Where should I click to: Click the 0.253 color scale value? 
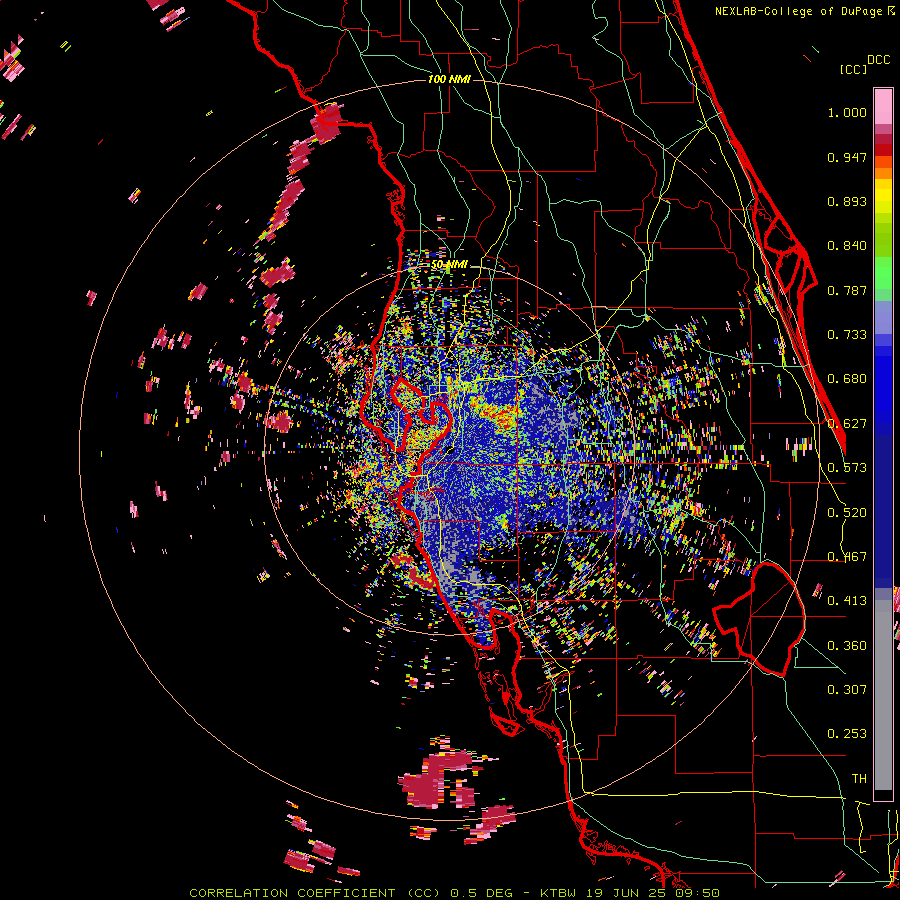(847, 734)
